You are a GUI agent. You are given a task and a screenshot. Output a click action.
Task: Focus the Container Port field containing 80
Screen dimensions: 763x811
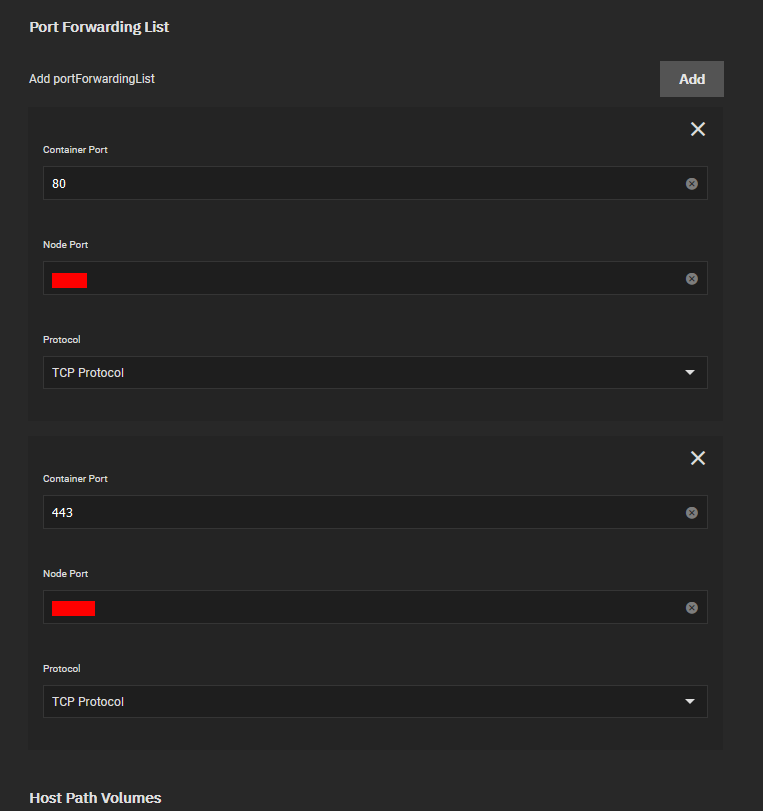coord(360,184)
